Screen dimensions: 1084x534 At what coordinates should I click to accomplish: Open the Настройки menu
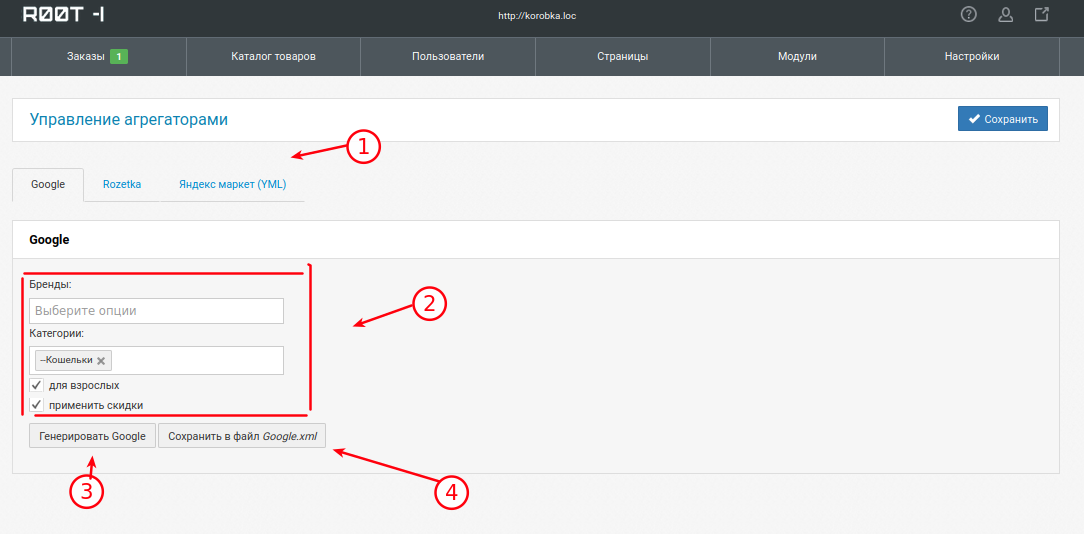pos(972,57)
